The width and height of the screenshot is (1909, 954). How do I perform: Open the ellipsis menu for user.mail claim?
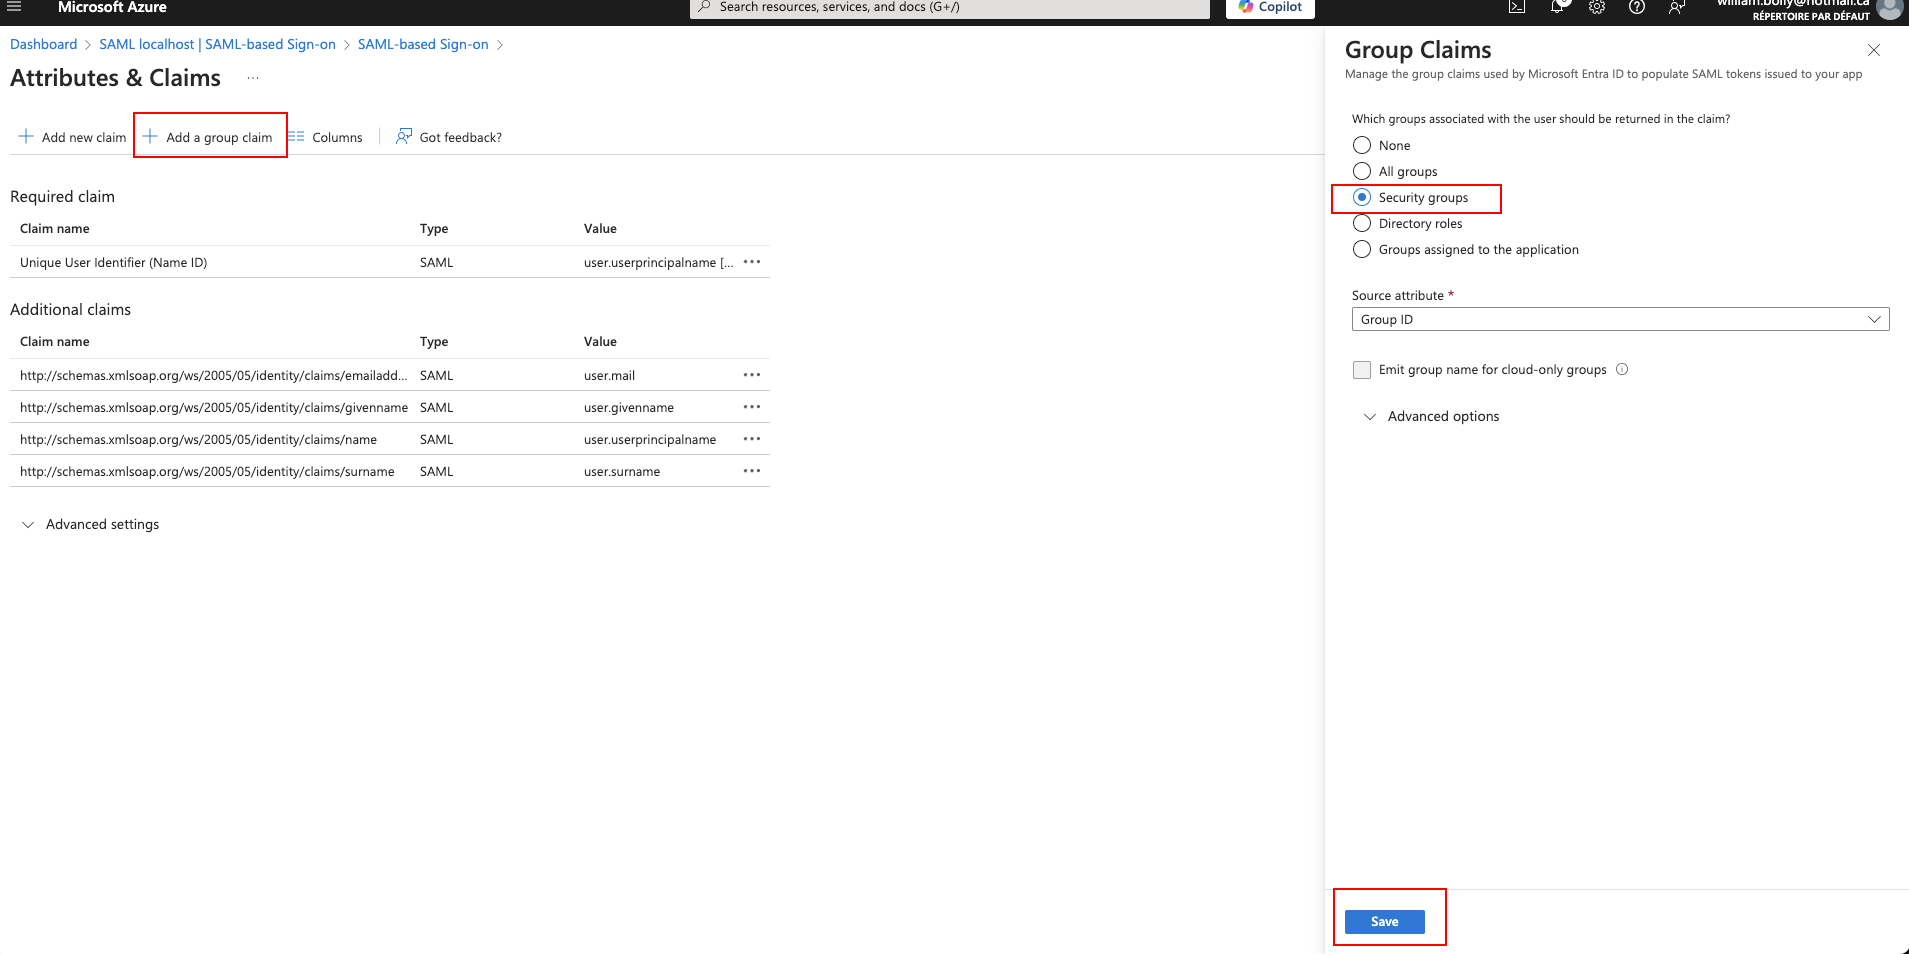pyautogui.click(x=752, y=375)
